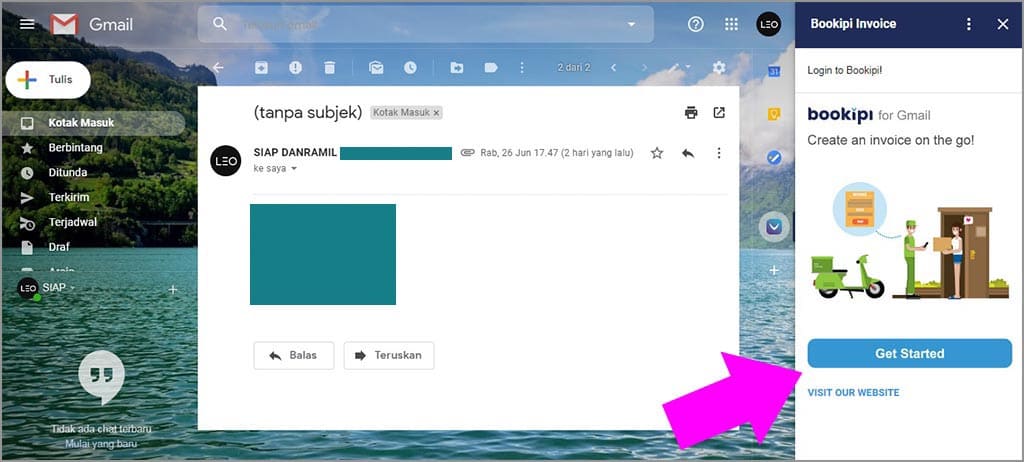Open the help question mark icon
The height and width of the screenshot is (462, 1024).
point(696,25)
